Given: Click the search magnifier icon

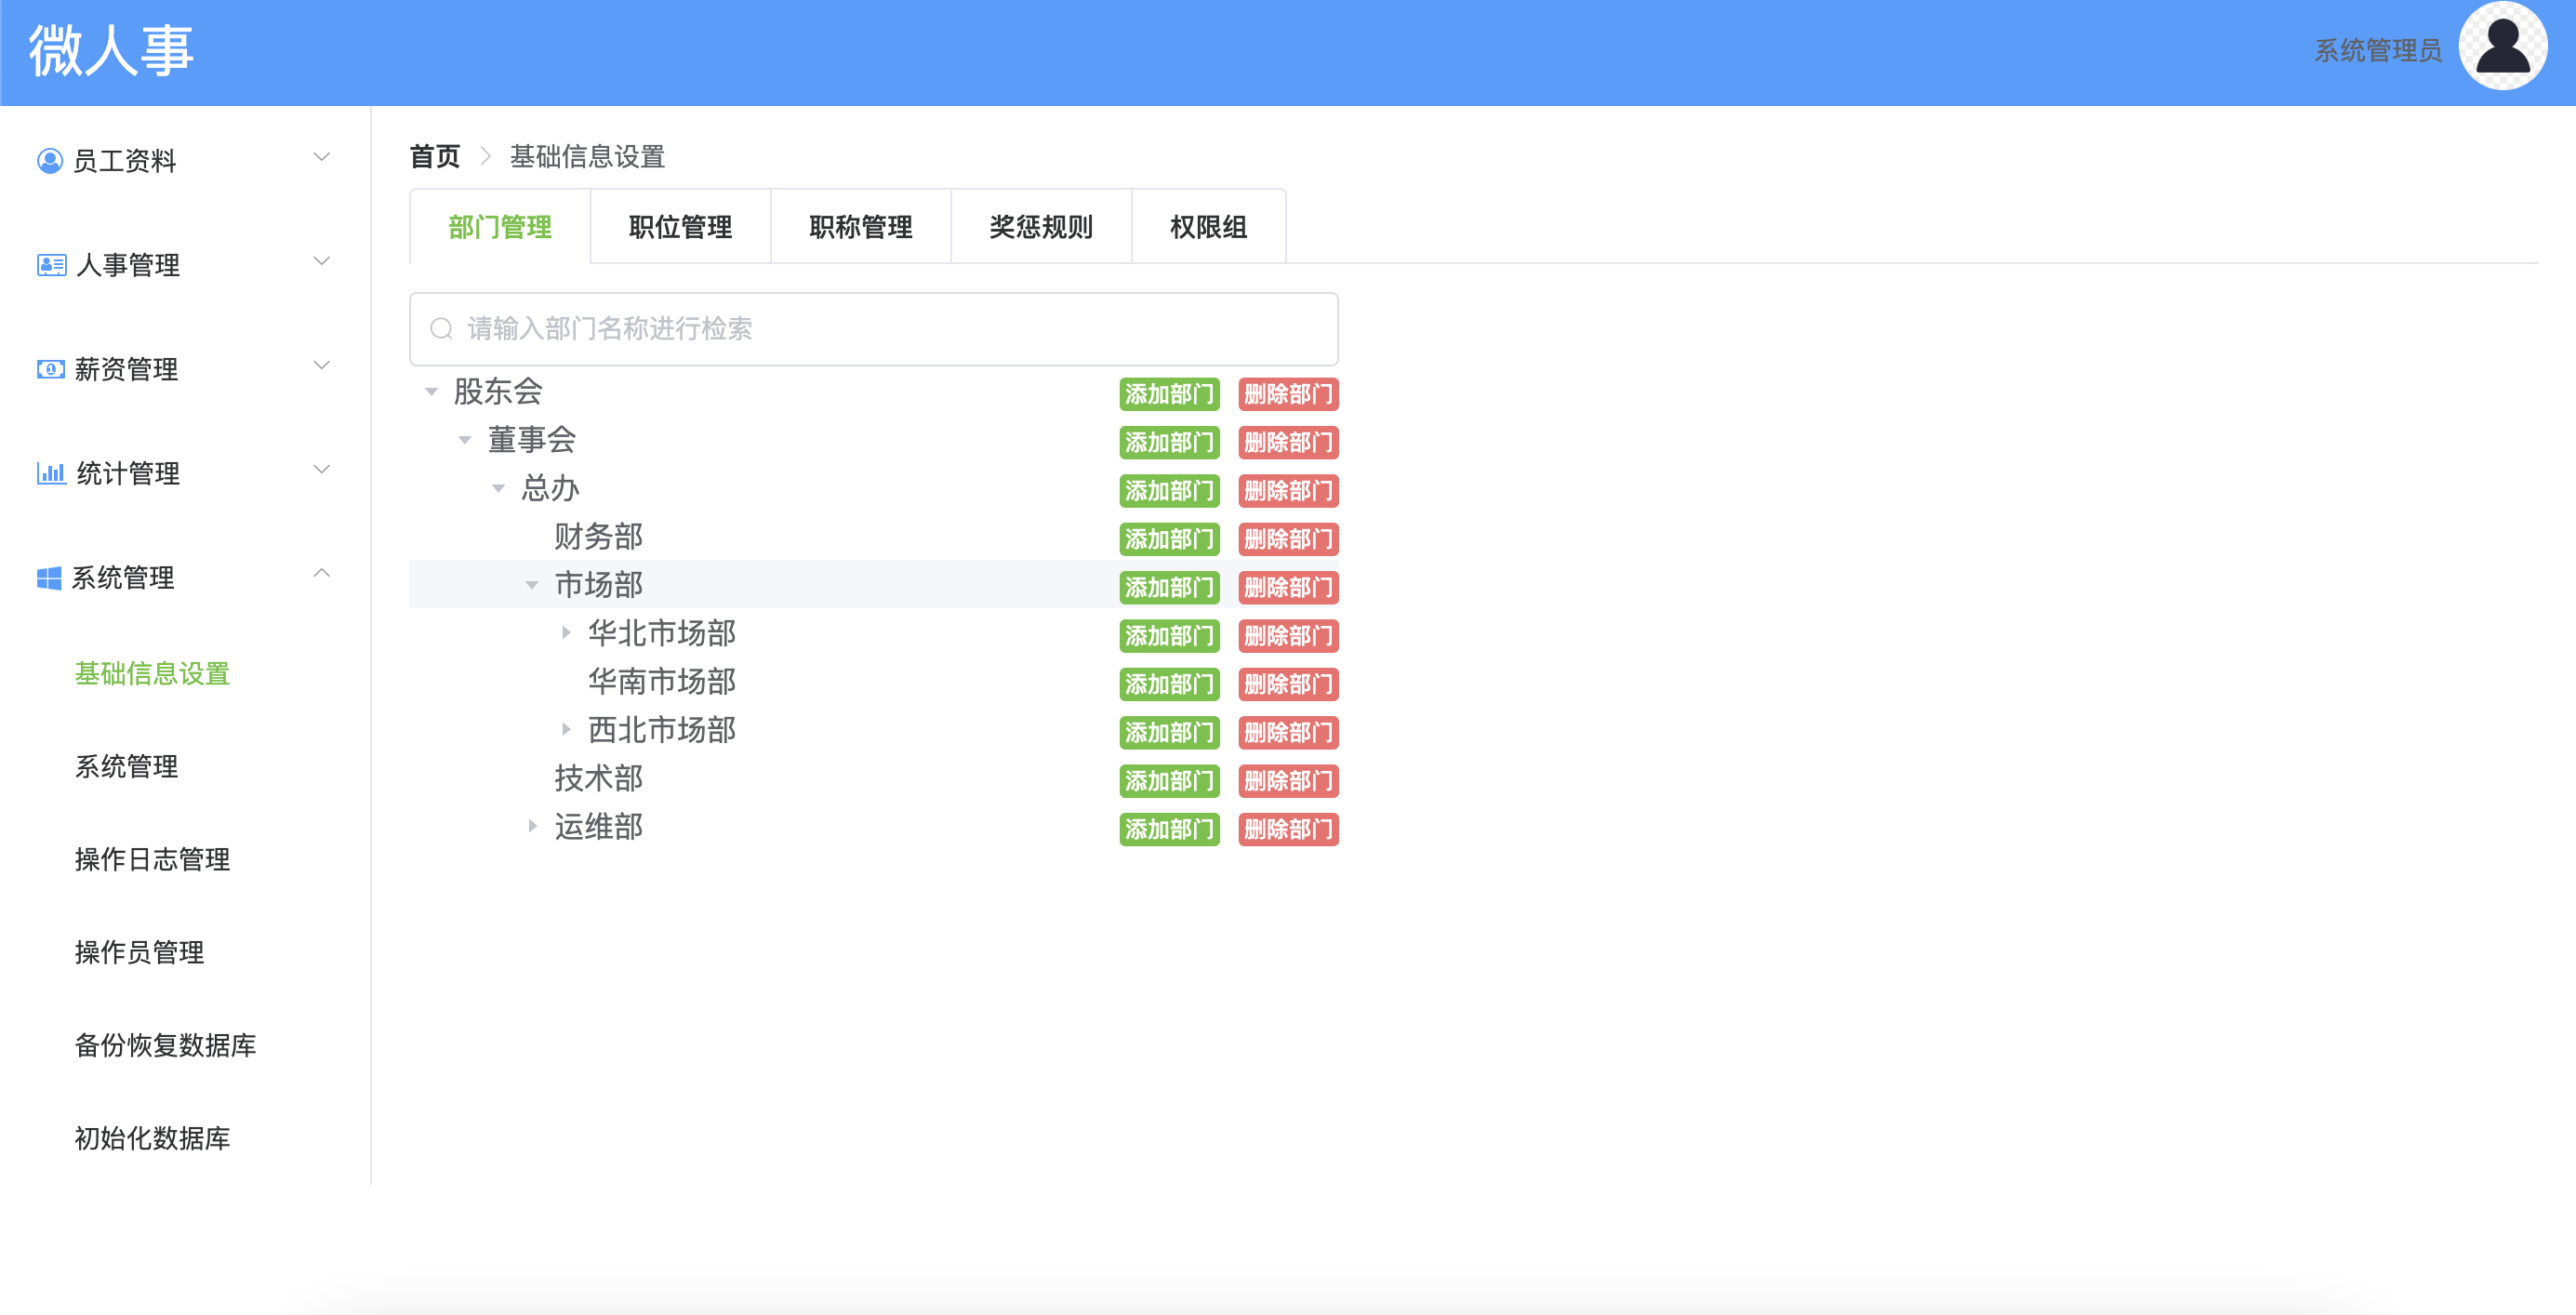Looking at the screenshot, I should tap(441, 329).
